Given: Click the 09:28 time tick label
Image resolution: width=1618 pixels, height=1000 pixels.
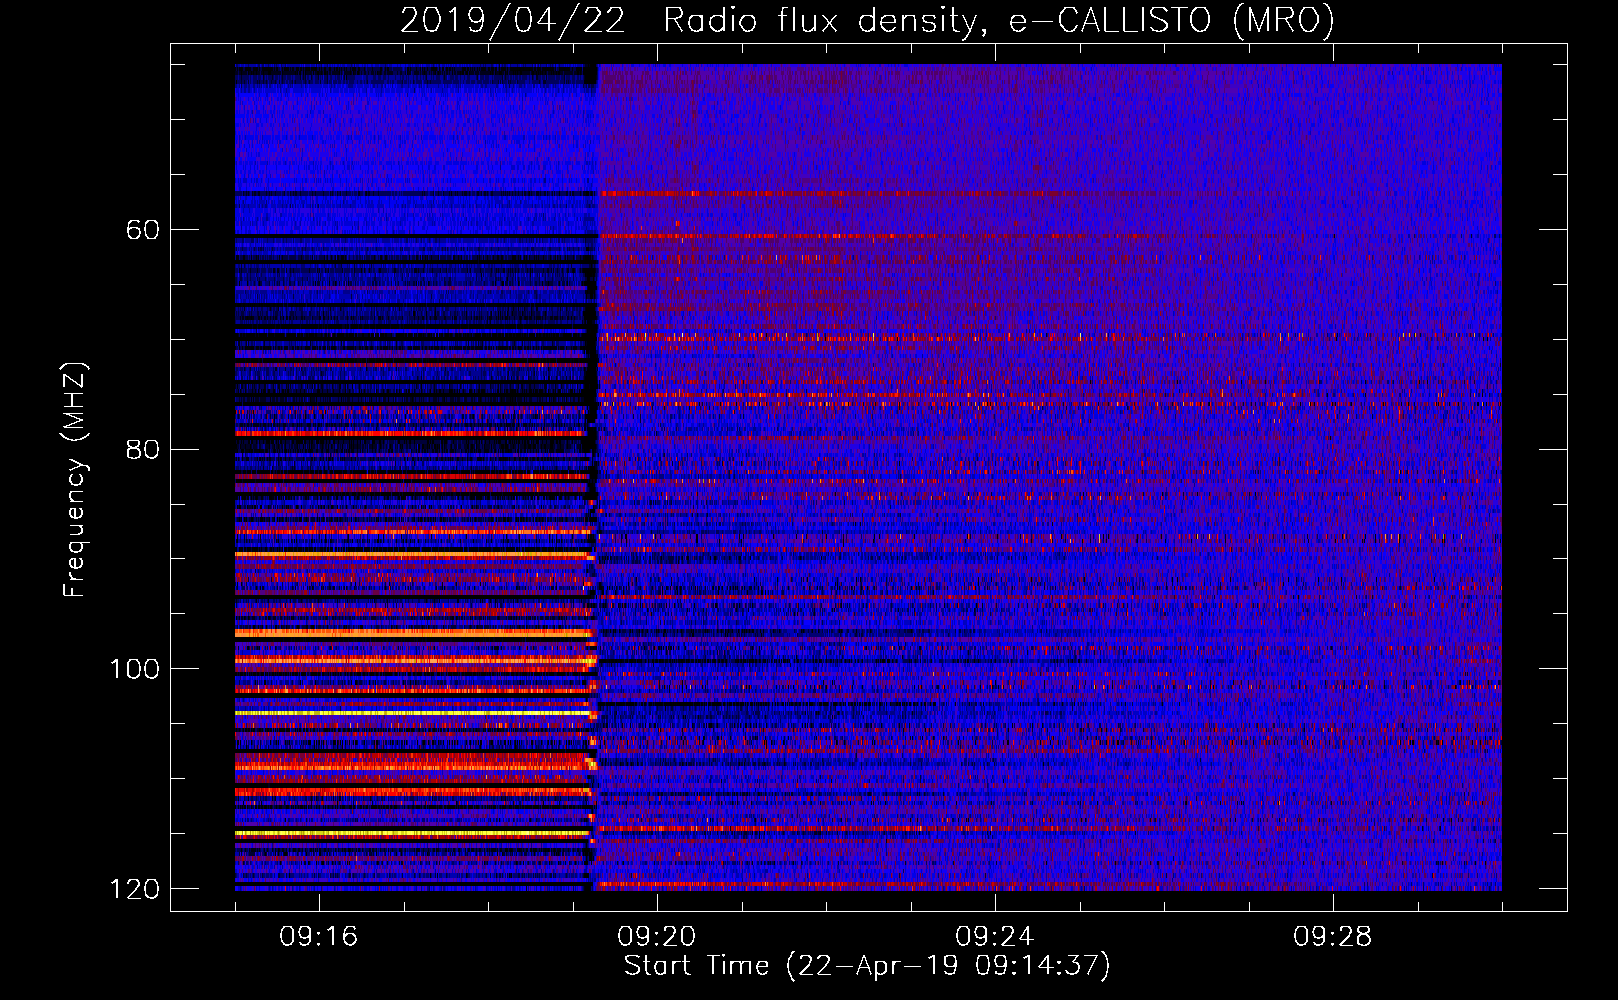Looking at the screenshot, I should point(1333,937).
